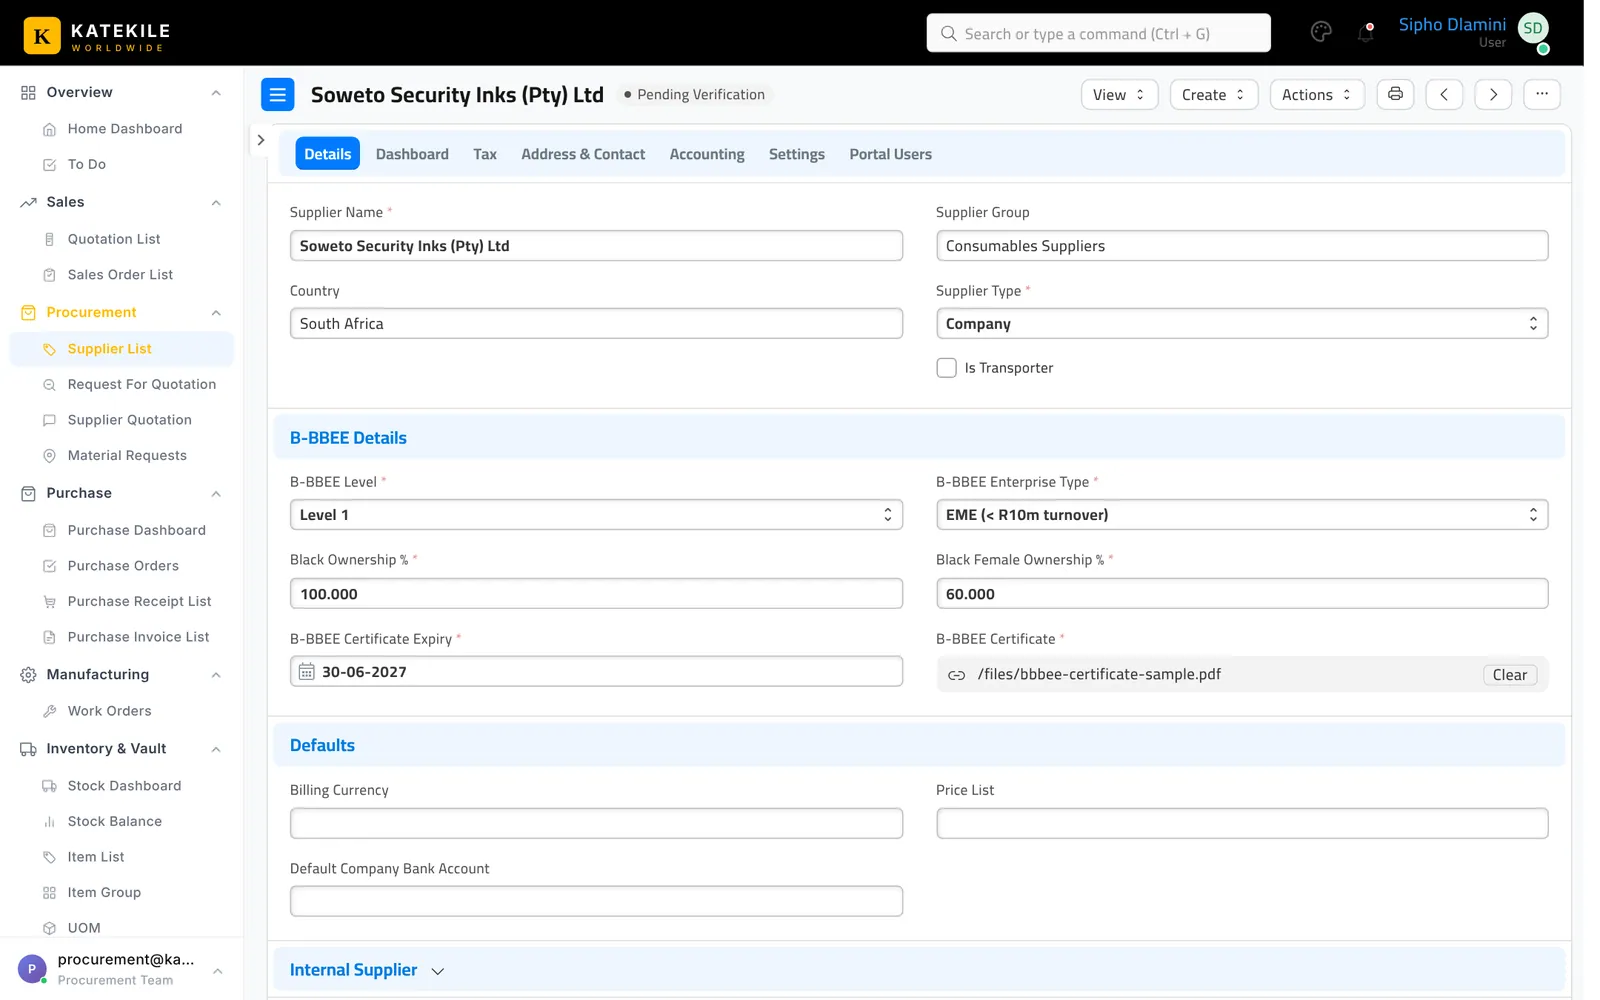Open the bbbee-certificate-sample.pdf link
Viewport: 1600px width, 1000px height.
[x=1099, y=674]
